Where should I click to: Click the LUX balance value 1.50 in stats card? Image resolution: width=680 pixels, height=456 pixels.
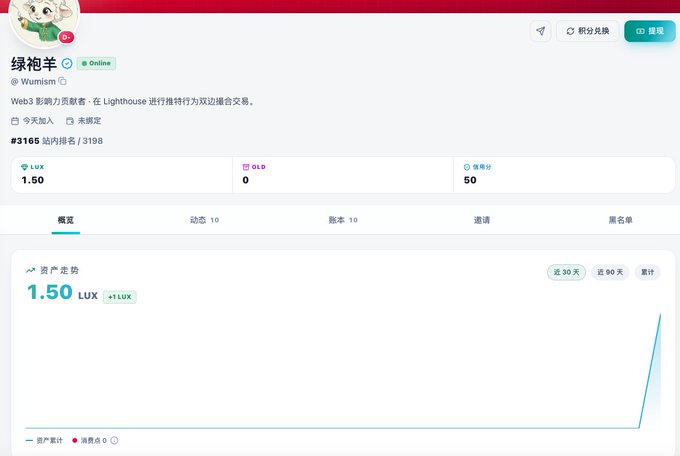33,180
